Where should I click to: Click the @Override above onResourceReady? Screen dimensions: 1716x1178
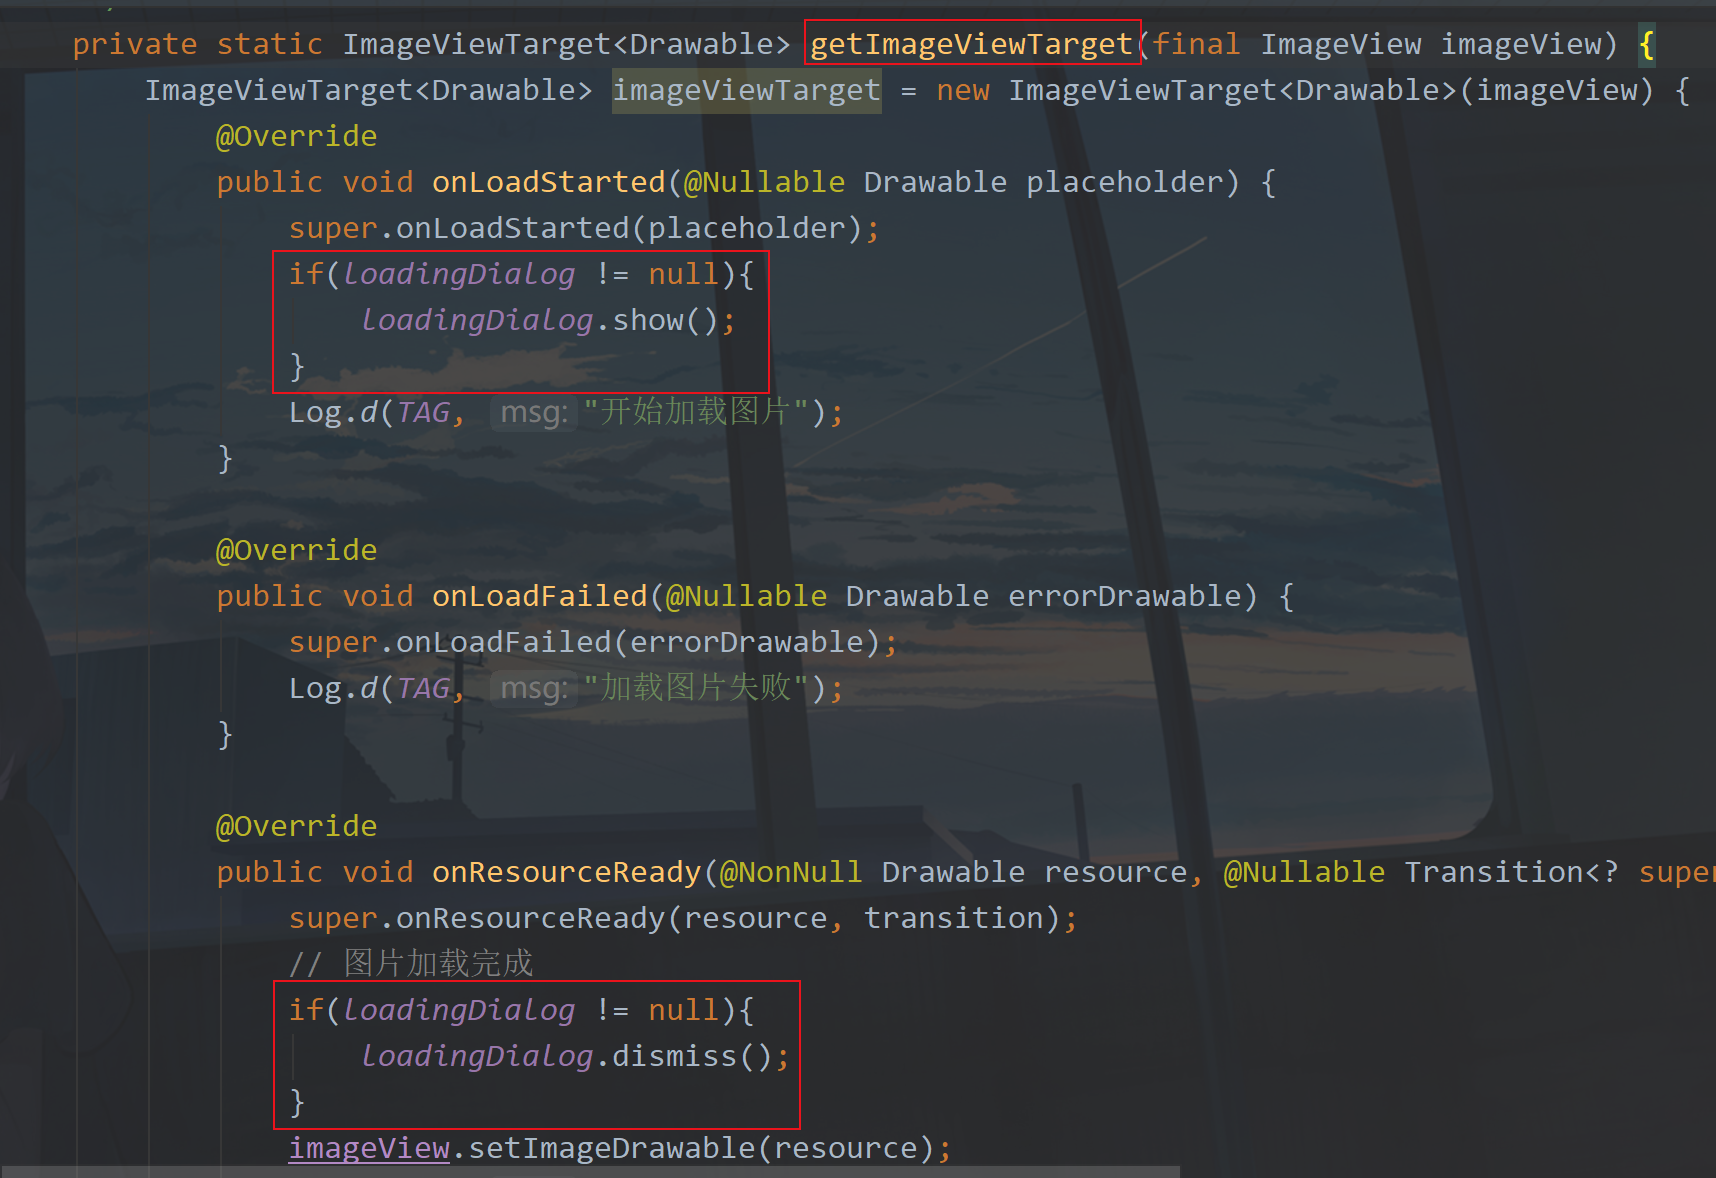[x=296, y=826]
